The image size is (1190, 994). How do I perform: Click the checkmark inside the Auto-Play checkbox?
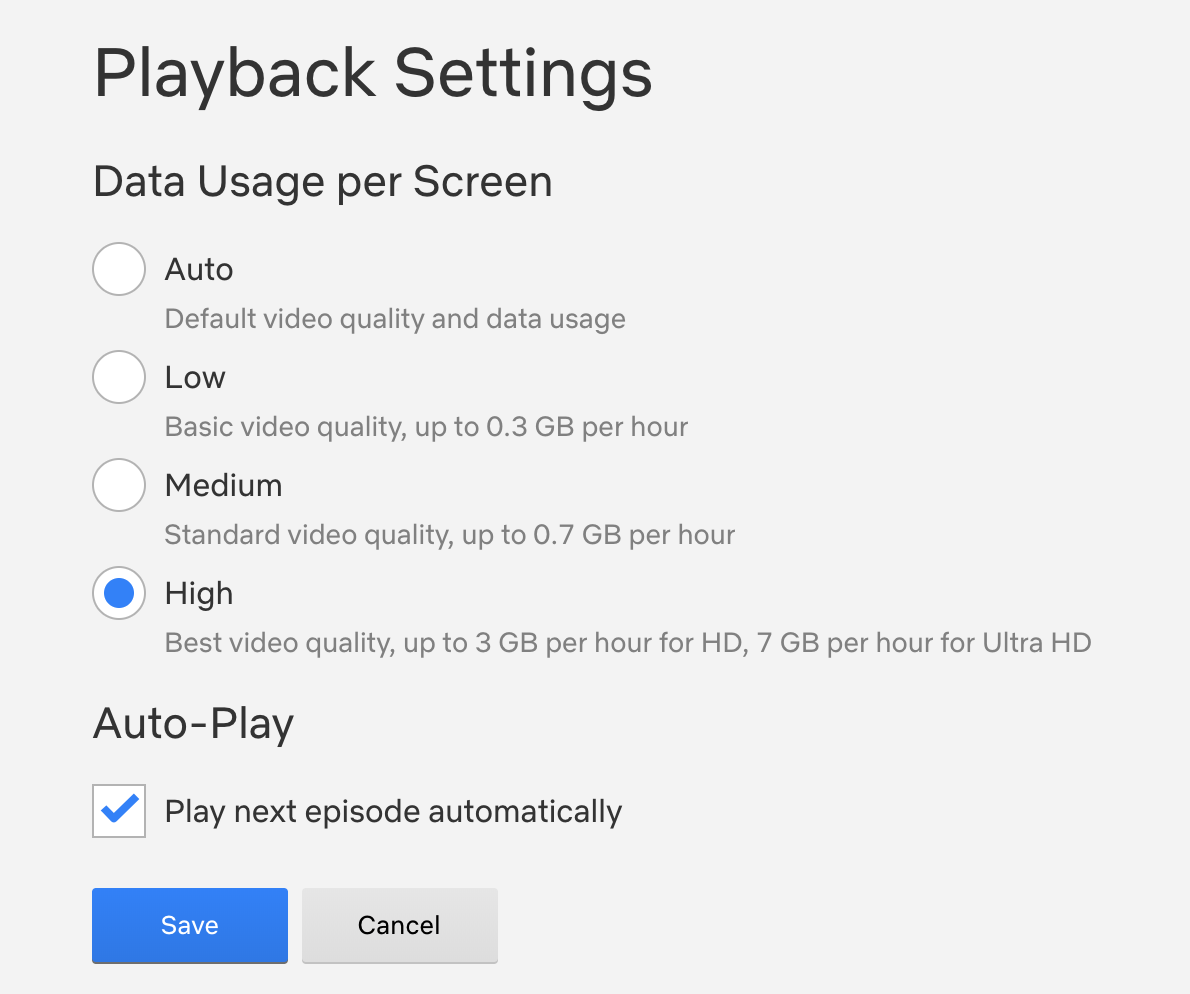(x=118, y=811)
